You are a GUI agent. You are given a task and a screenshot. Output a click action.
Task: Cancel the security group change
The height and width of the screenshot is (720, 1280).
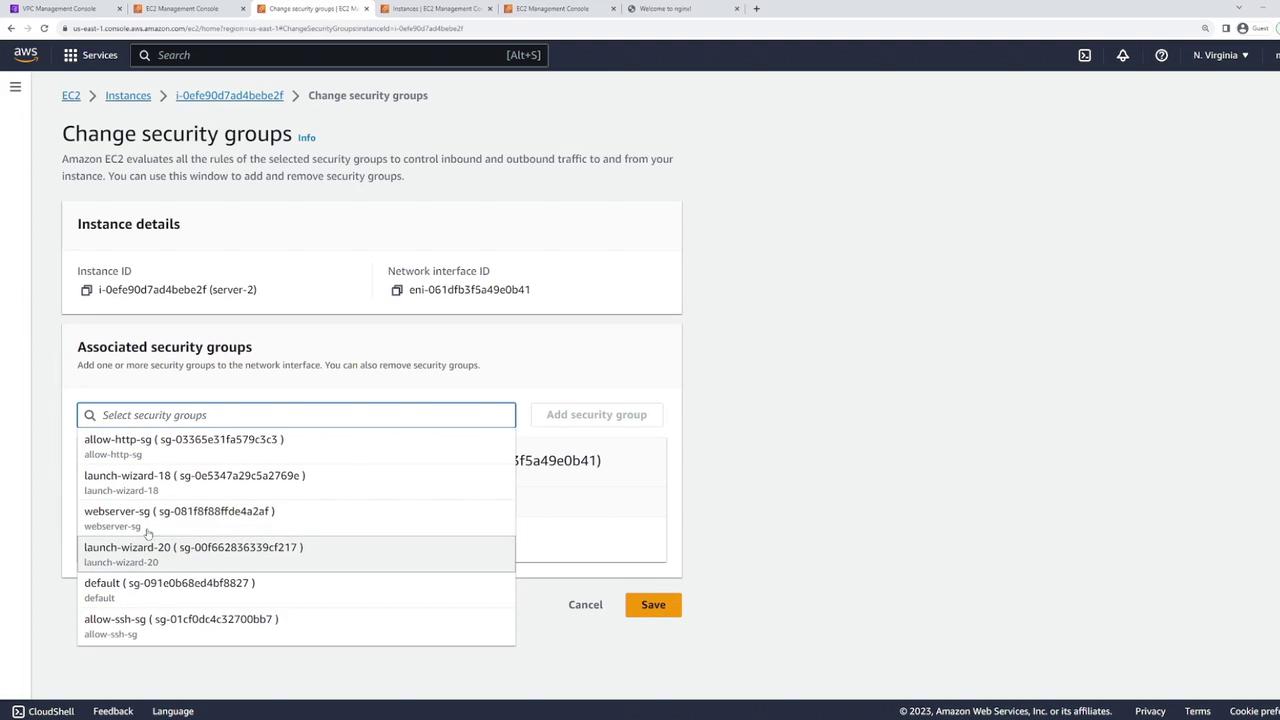[585, 605]
